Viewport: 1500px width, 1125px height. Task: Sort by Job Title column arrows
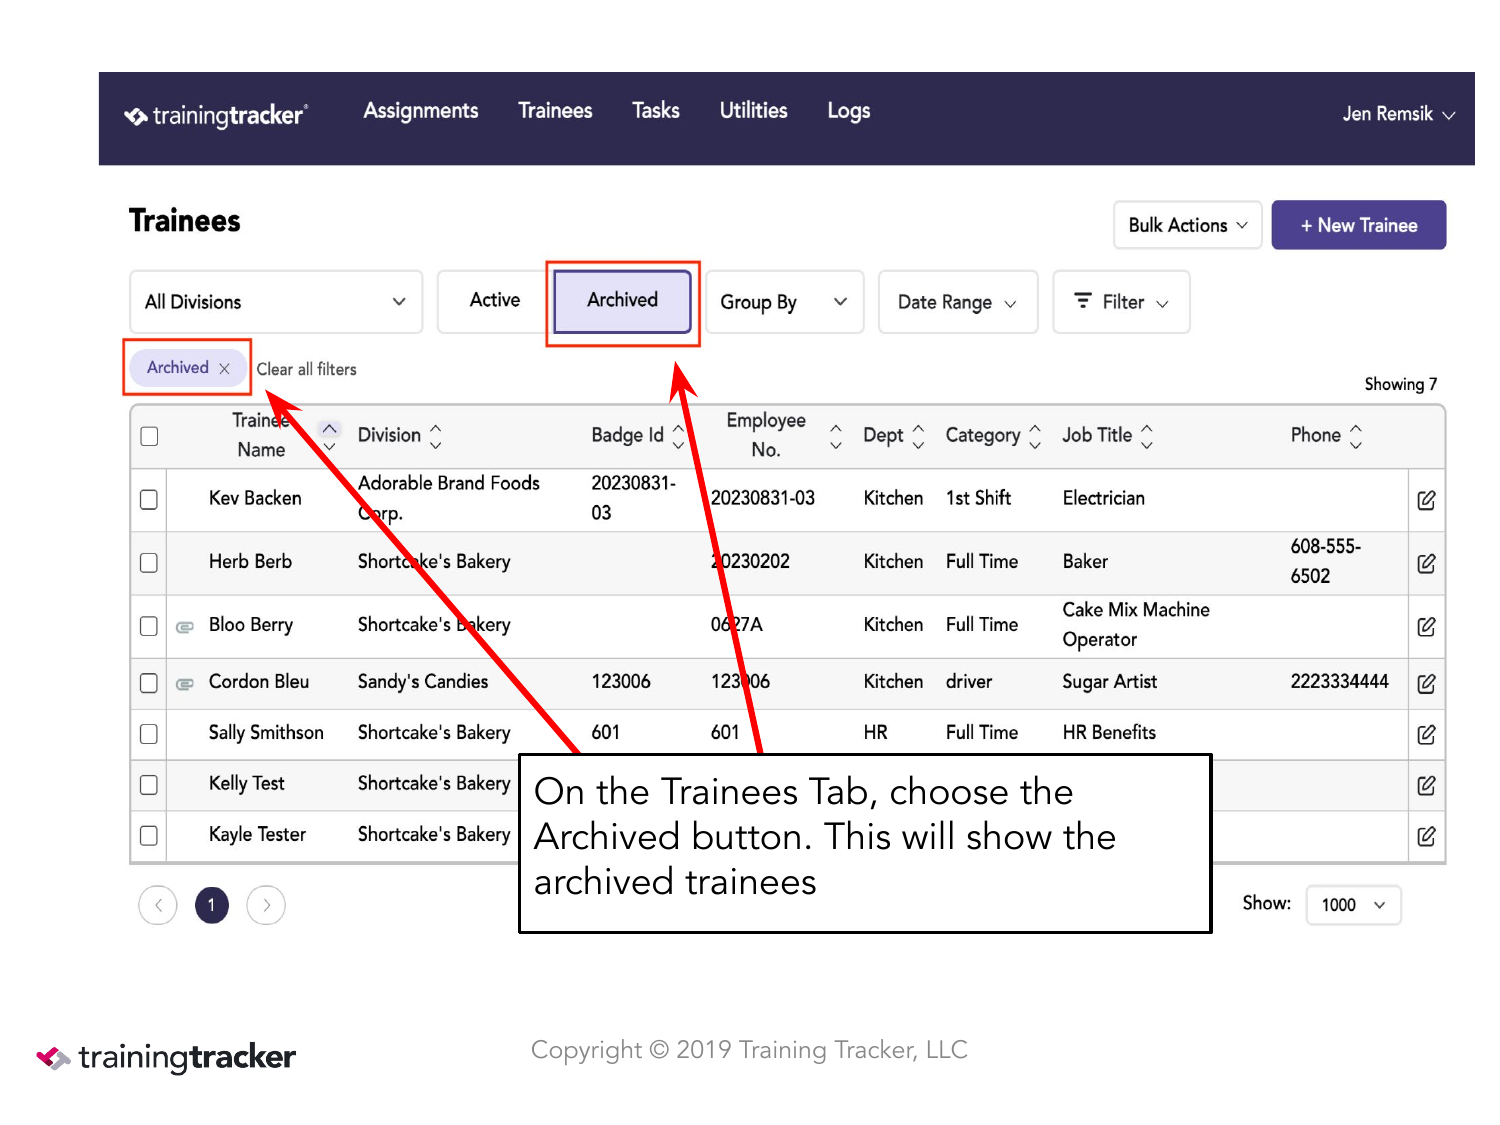[1146, 435]
